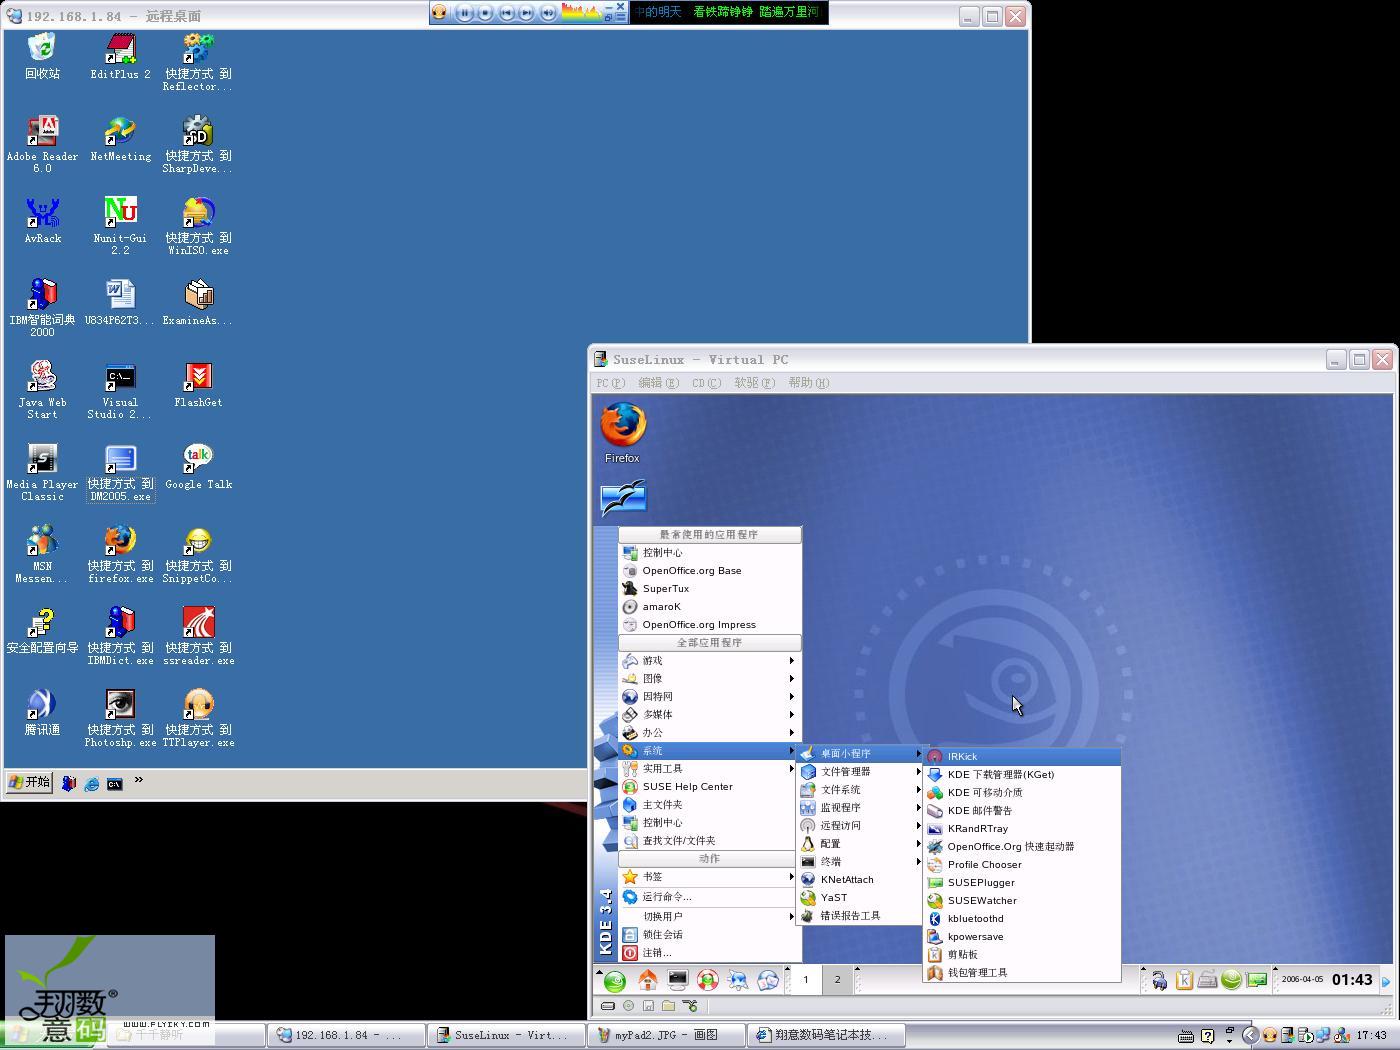This screenshot has height=1050, width=1400.
Task: Expand the 实用工具 submenu in K menu
Action: click(x=709, y=769)
